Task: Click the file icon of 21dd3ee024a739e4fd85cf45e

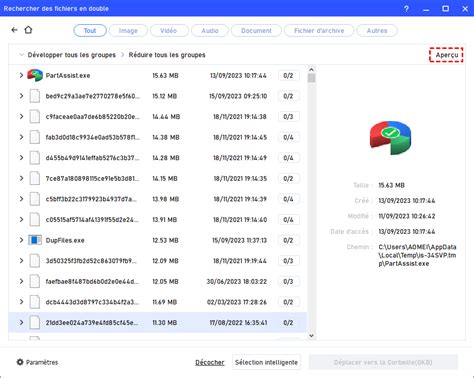Action: [x=35, y=323]
